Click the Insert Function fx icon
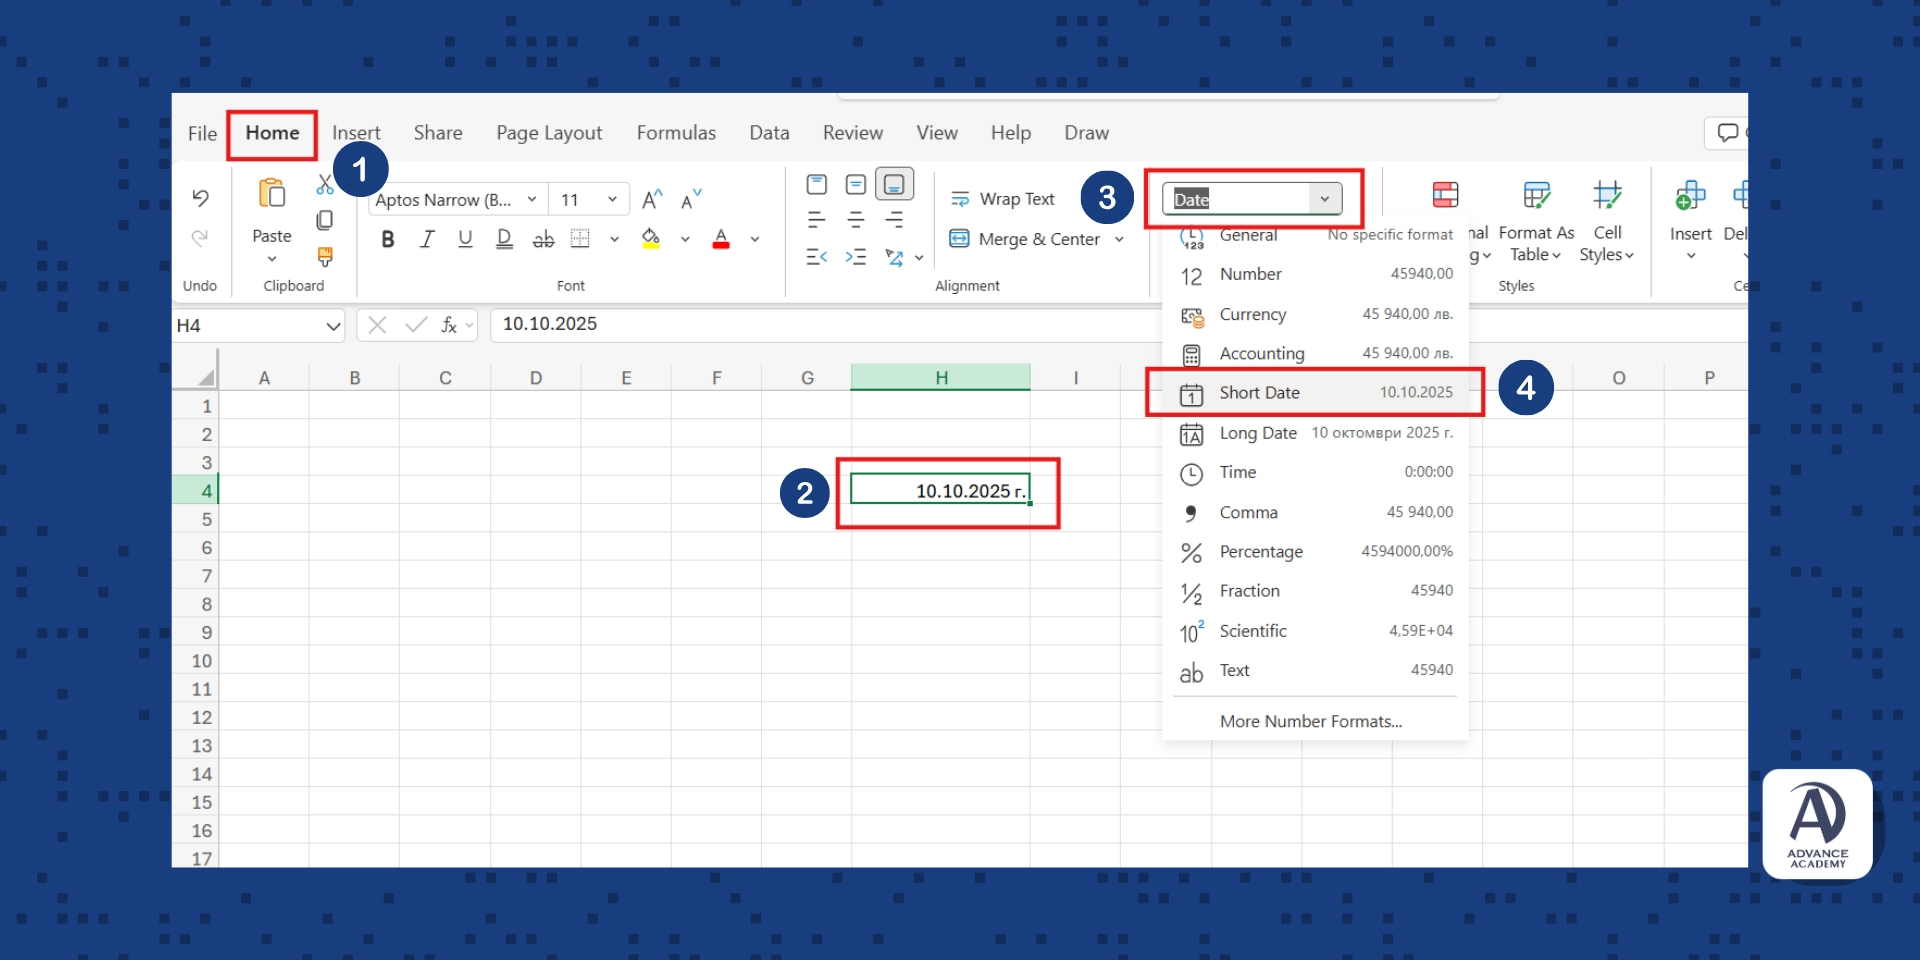 tap(449, 325)
